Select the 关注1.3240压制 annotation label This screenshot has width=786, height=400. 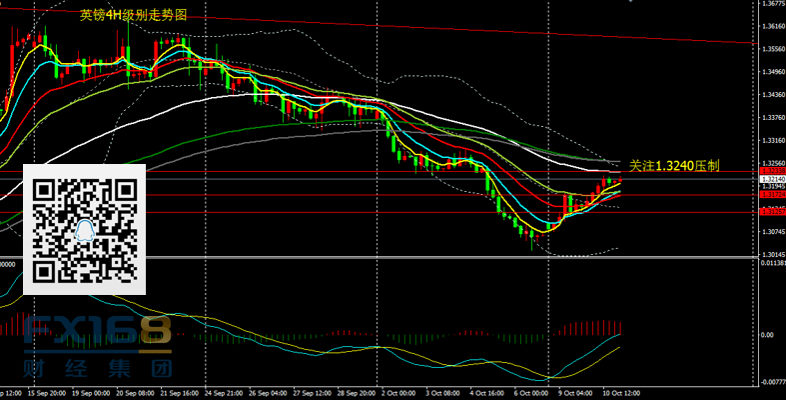[673, 165]
